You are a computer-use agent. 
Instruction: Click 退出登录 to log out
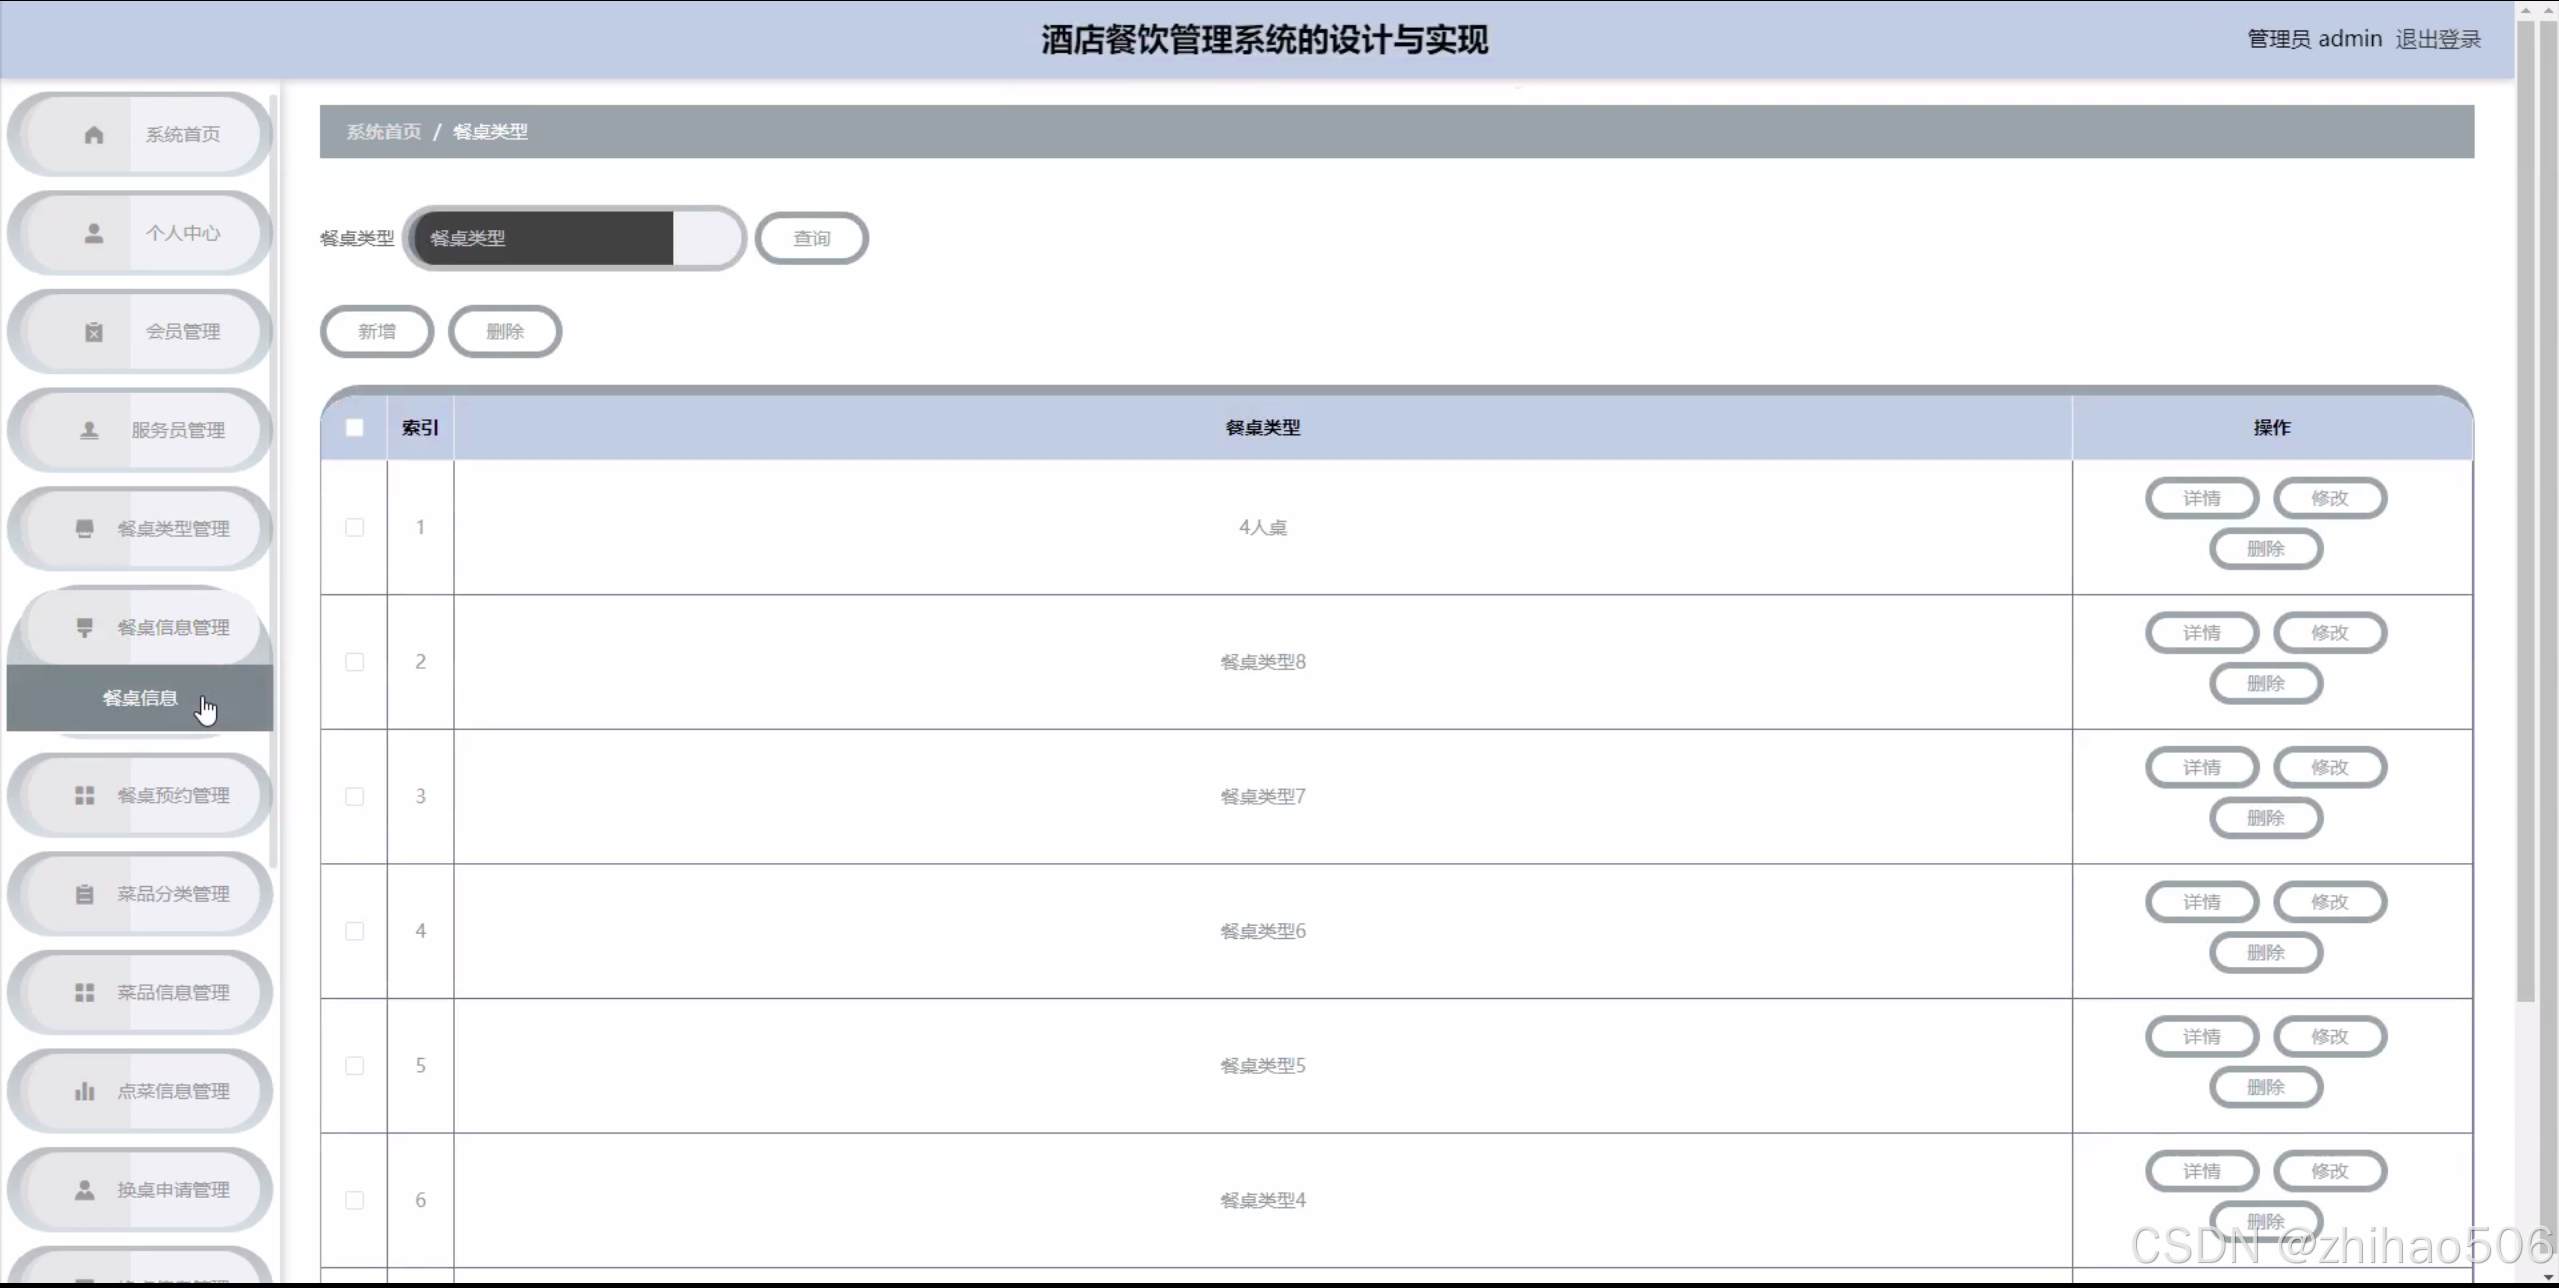[x=2438, y=38]
